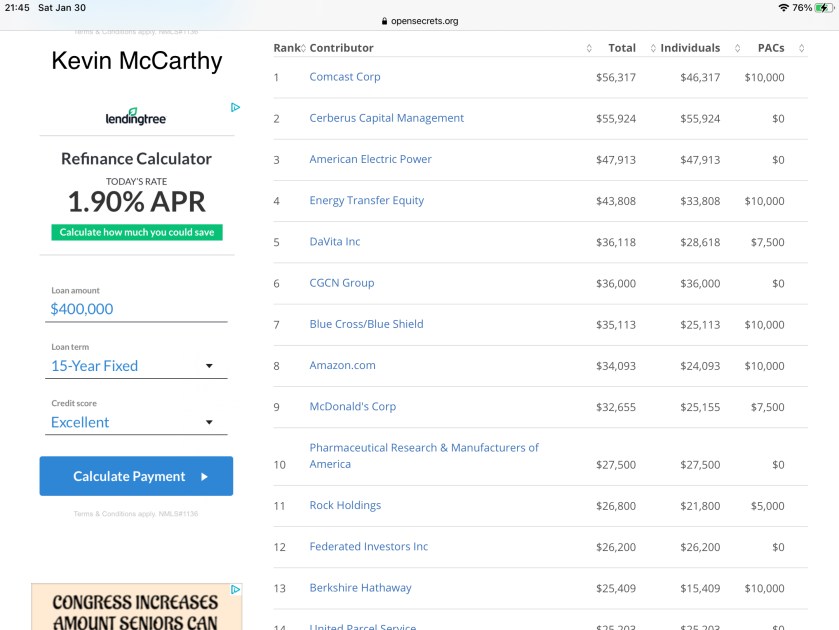
Task: Click AdChoices icon on Congress seniors ad
Action: click(236, 590)
